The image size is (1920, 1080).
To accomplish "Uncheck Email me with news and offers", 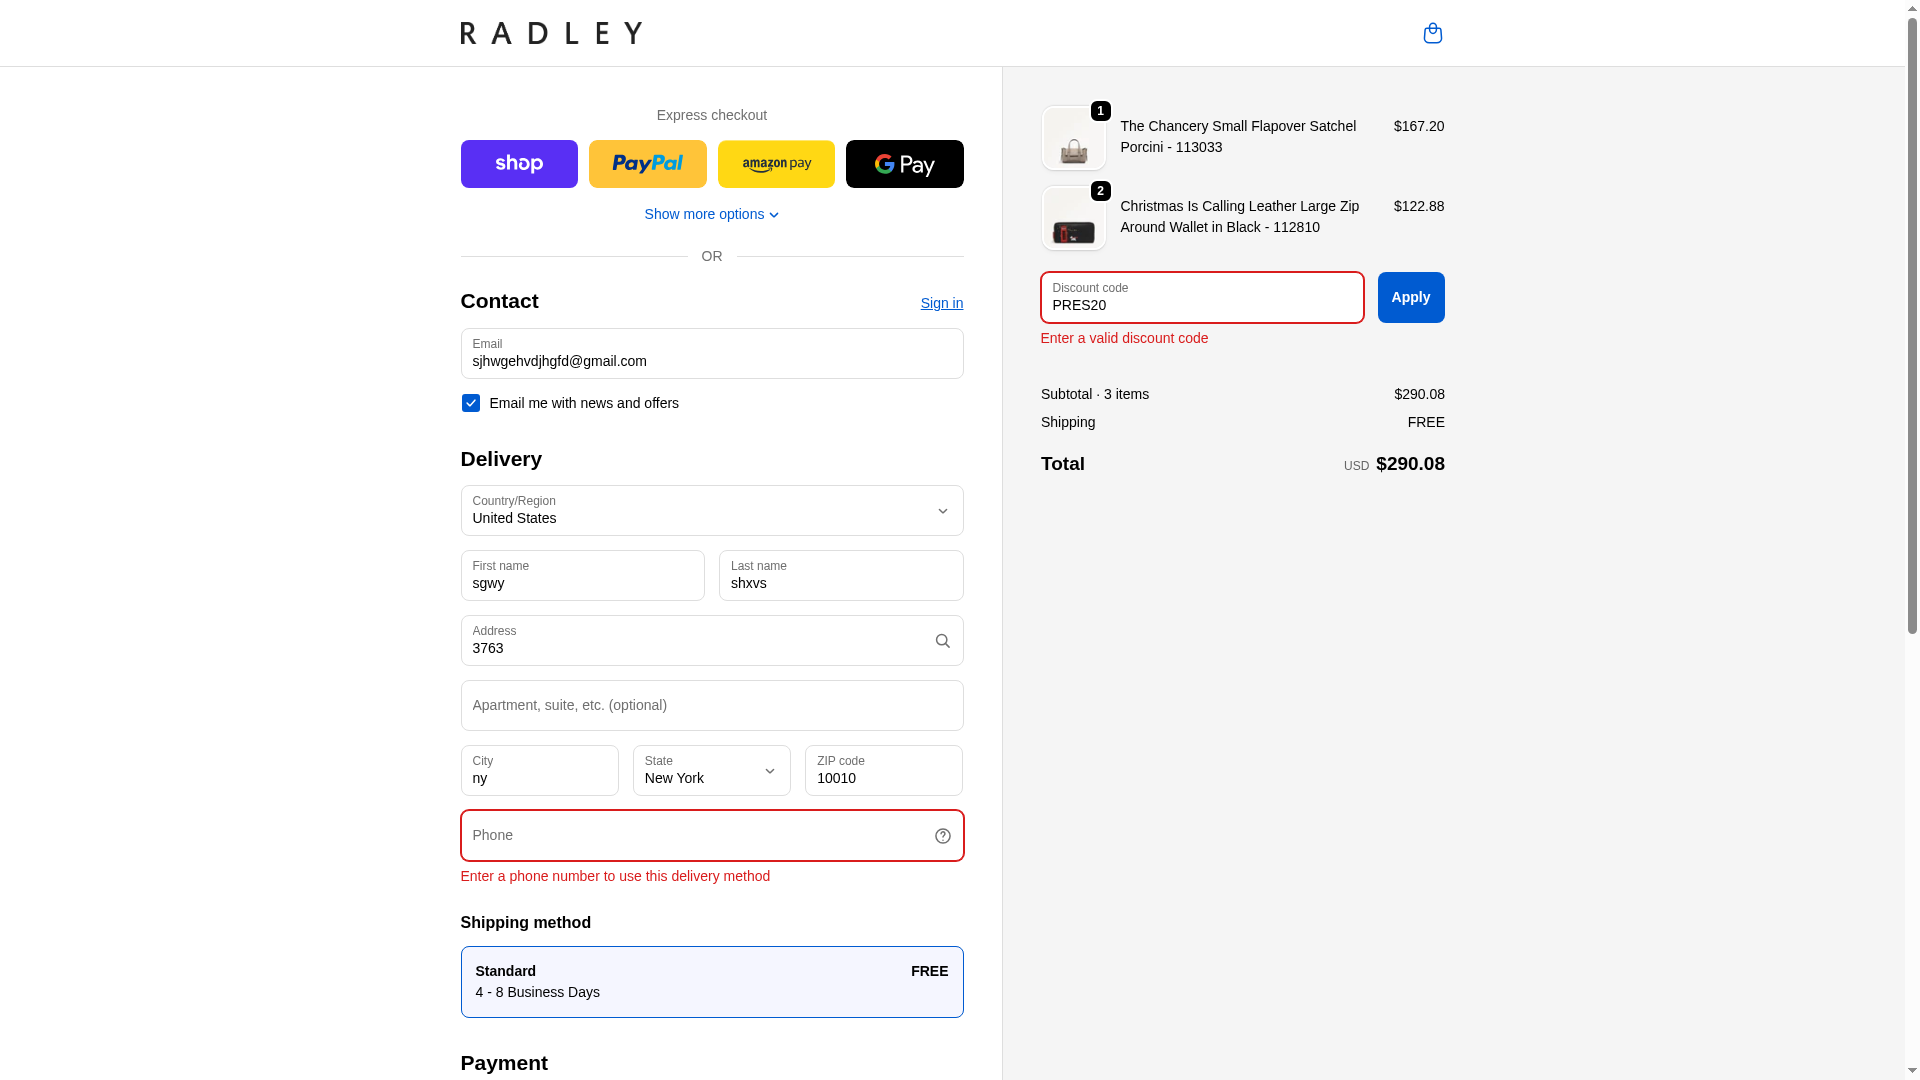I will (470, 403).
